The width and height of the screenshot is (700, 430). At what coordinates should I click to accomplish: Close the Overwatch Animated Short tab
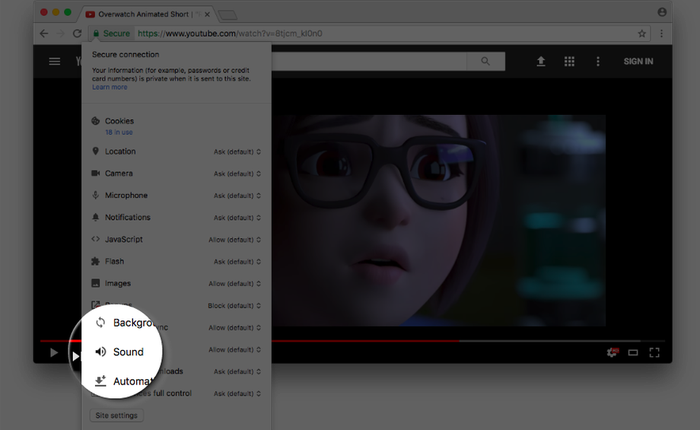[207, 14]
